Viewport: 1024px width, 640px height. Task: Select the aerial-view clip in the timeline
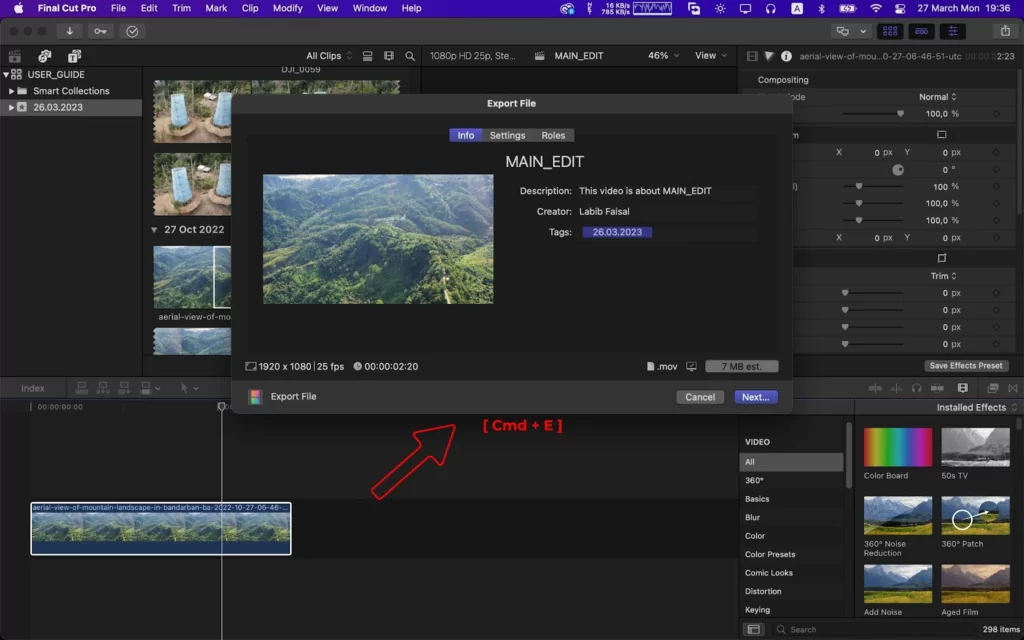pyautogui.click(x=161, y=528)
